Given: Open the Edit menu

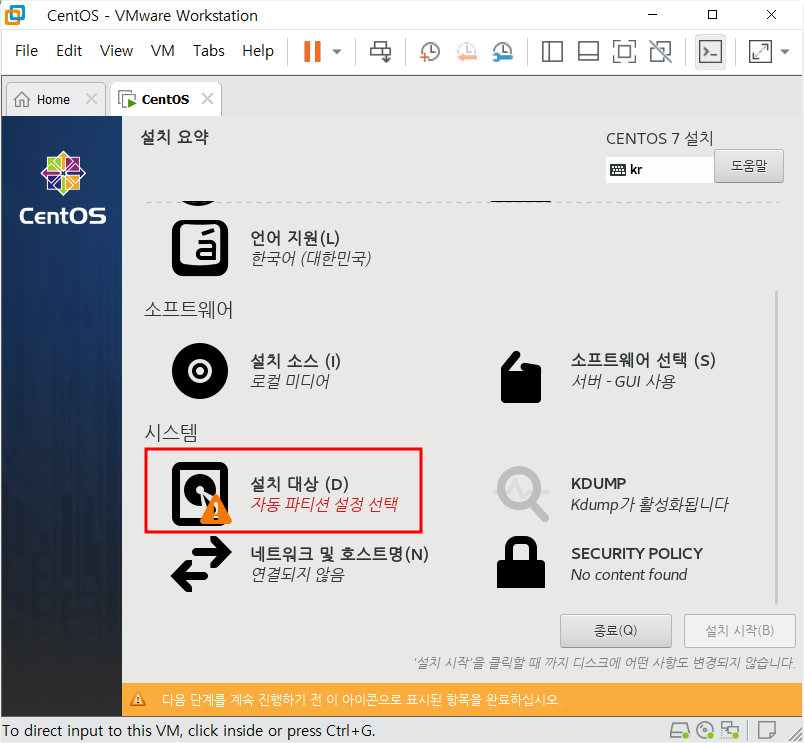Looking at the screenshot, I should click(x=69, y=51).
